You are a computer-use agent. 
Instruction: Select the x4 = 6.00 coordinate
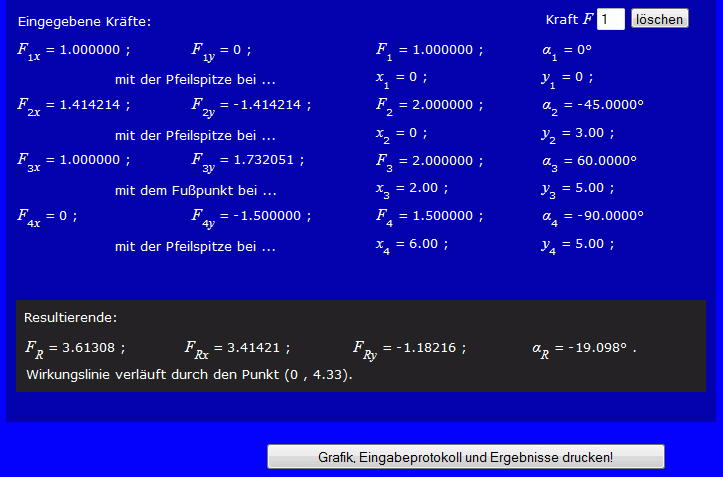[406, 245]
